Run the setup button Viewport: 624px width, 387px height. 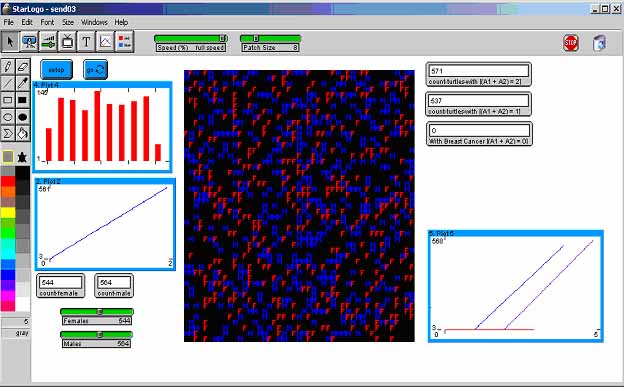pyautogui.click(x=56, y=70)
